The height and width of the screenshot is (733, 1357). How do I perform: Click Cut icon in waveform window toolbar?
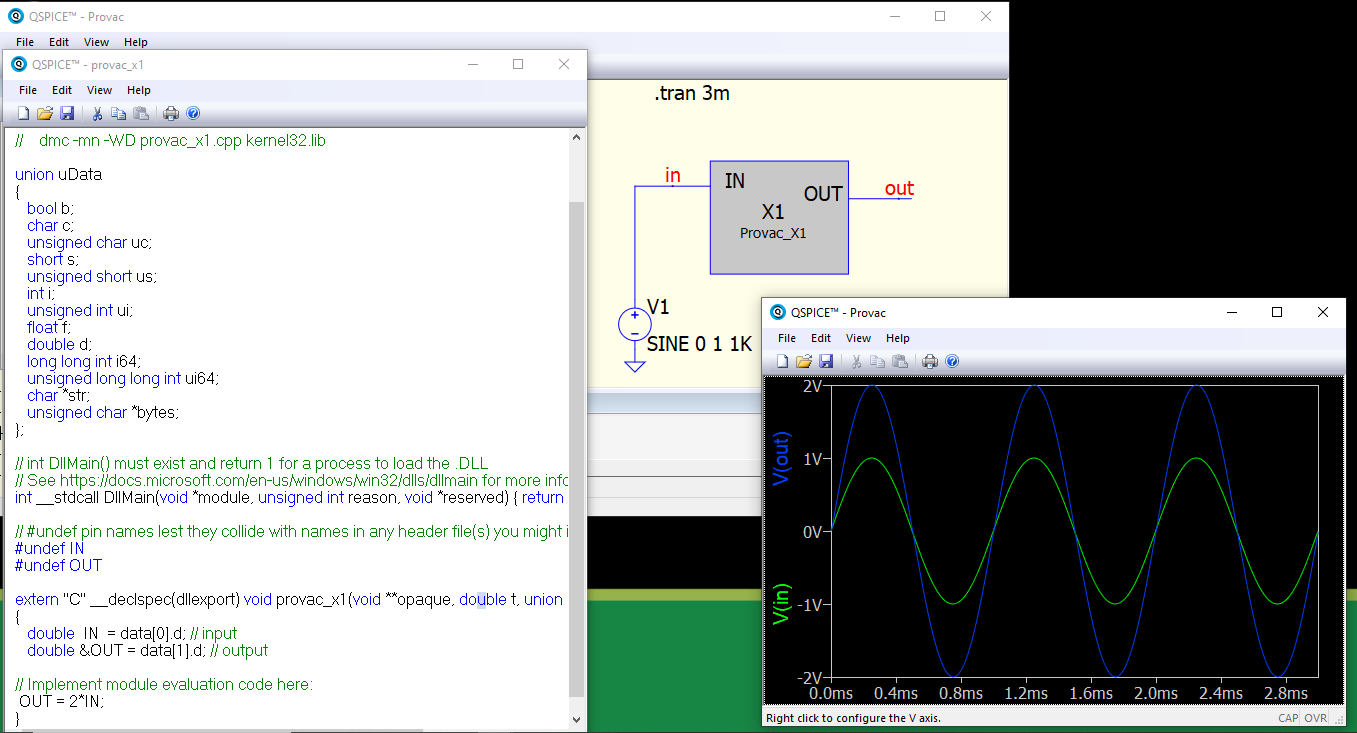point(856,361)
